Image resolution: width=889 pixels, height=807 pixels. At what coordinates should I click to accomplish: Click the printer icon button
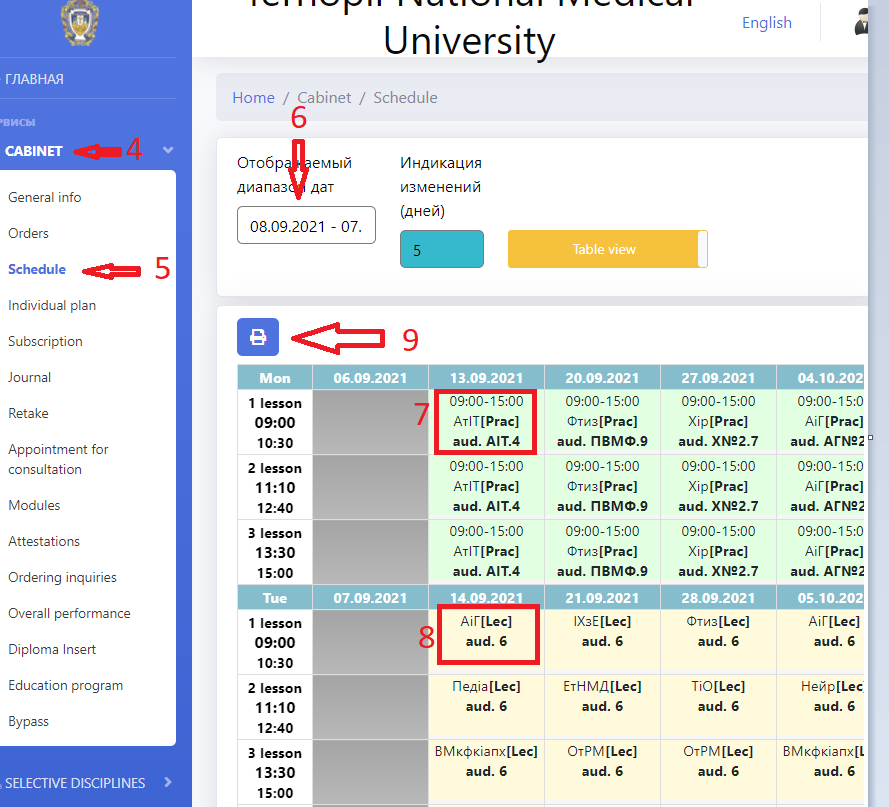click(x=258, y=337)
